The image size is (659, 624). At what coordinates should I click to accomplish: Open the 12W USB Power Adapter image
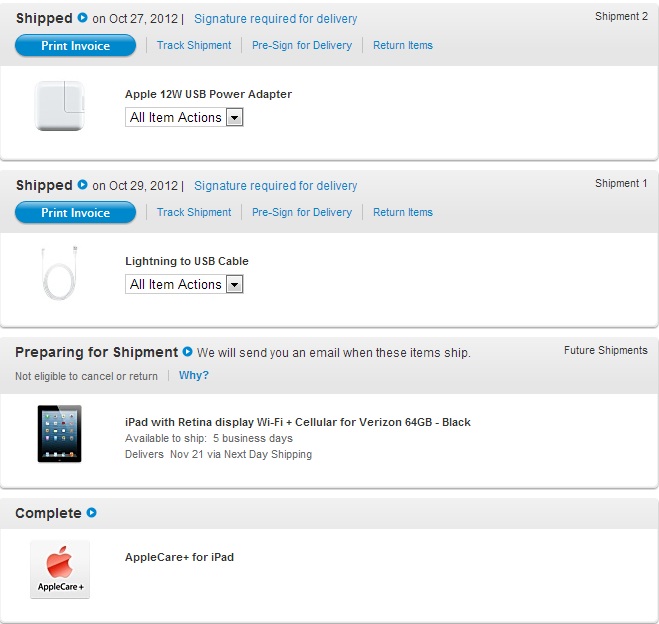(60, 106)
